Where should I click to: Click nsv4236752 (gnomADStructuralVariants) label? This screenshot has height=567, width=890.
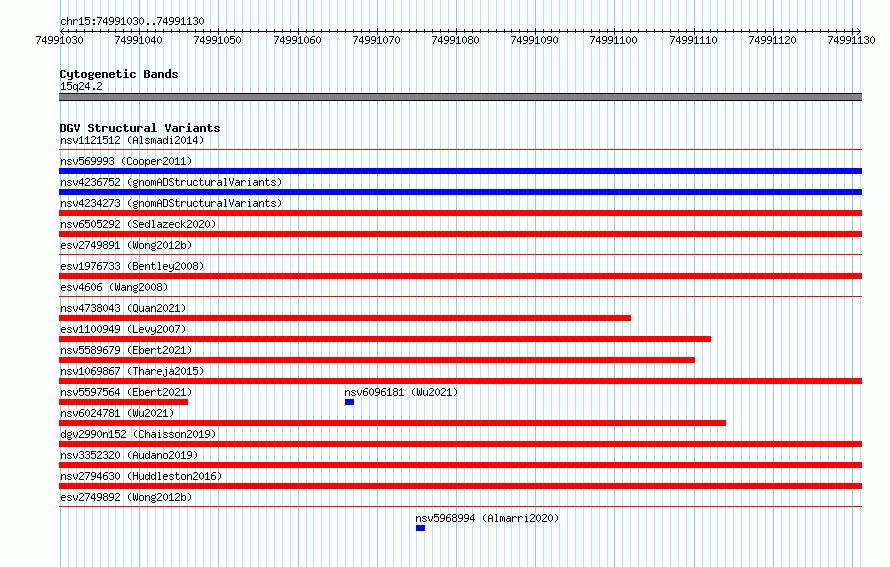tap(171, 182)
